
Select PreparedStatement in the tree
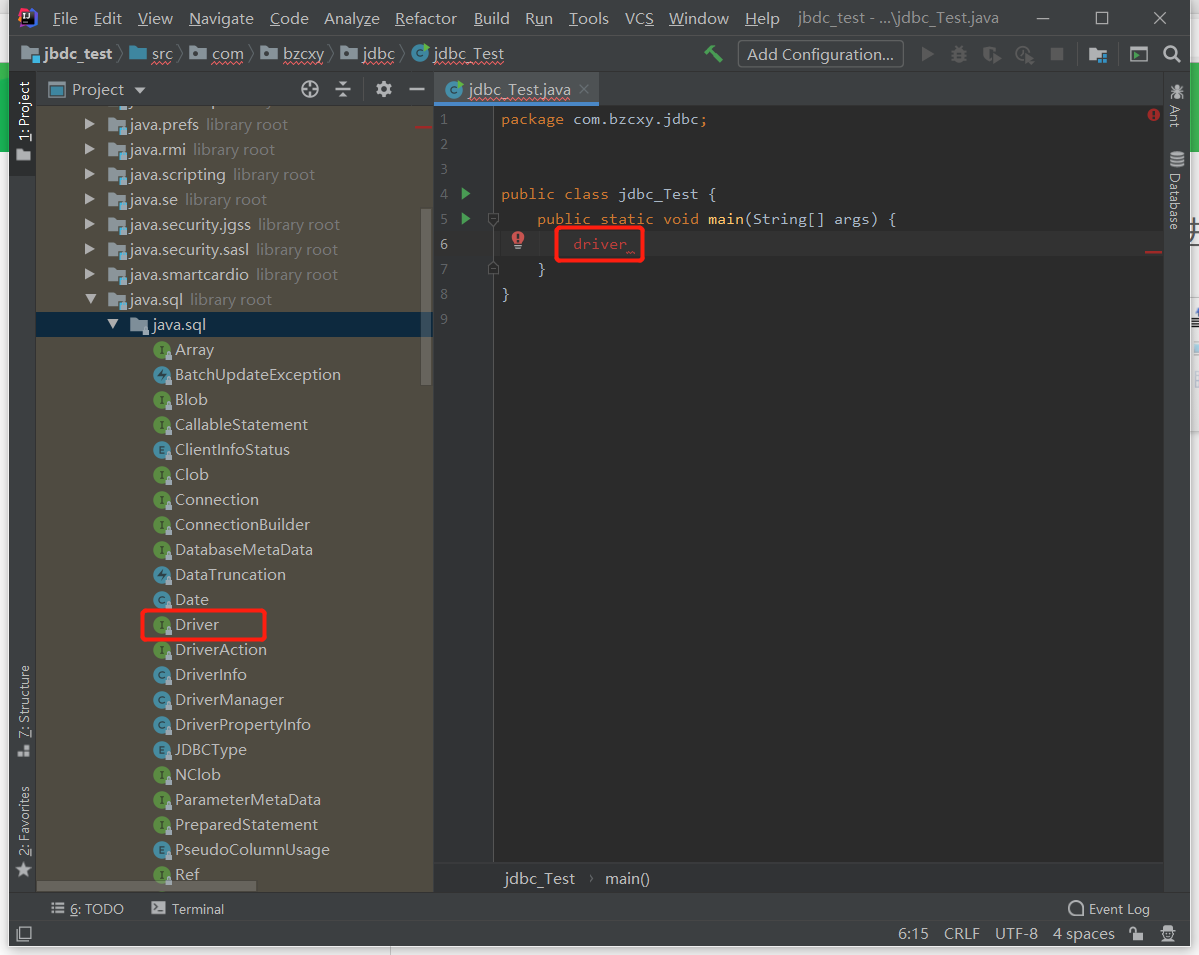click(x=236, y=824)
